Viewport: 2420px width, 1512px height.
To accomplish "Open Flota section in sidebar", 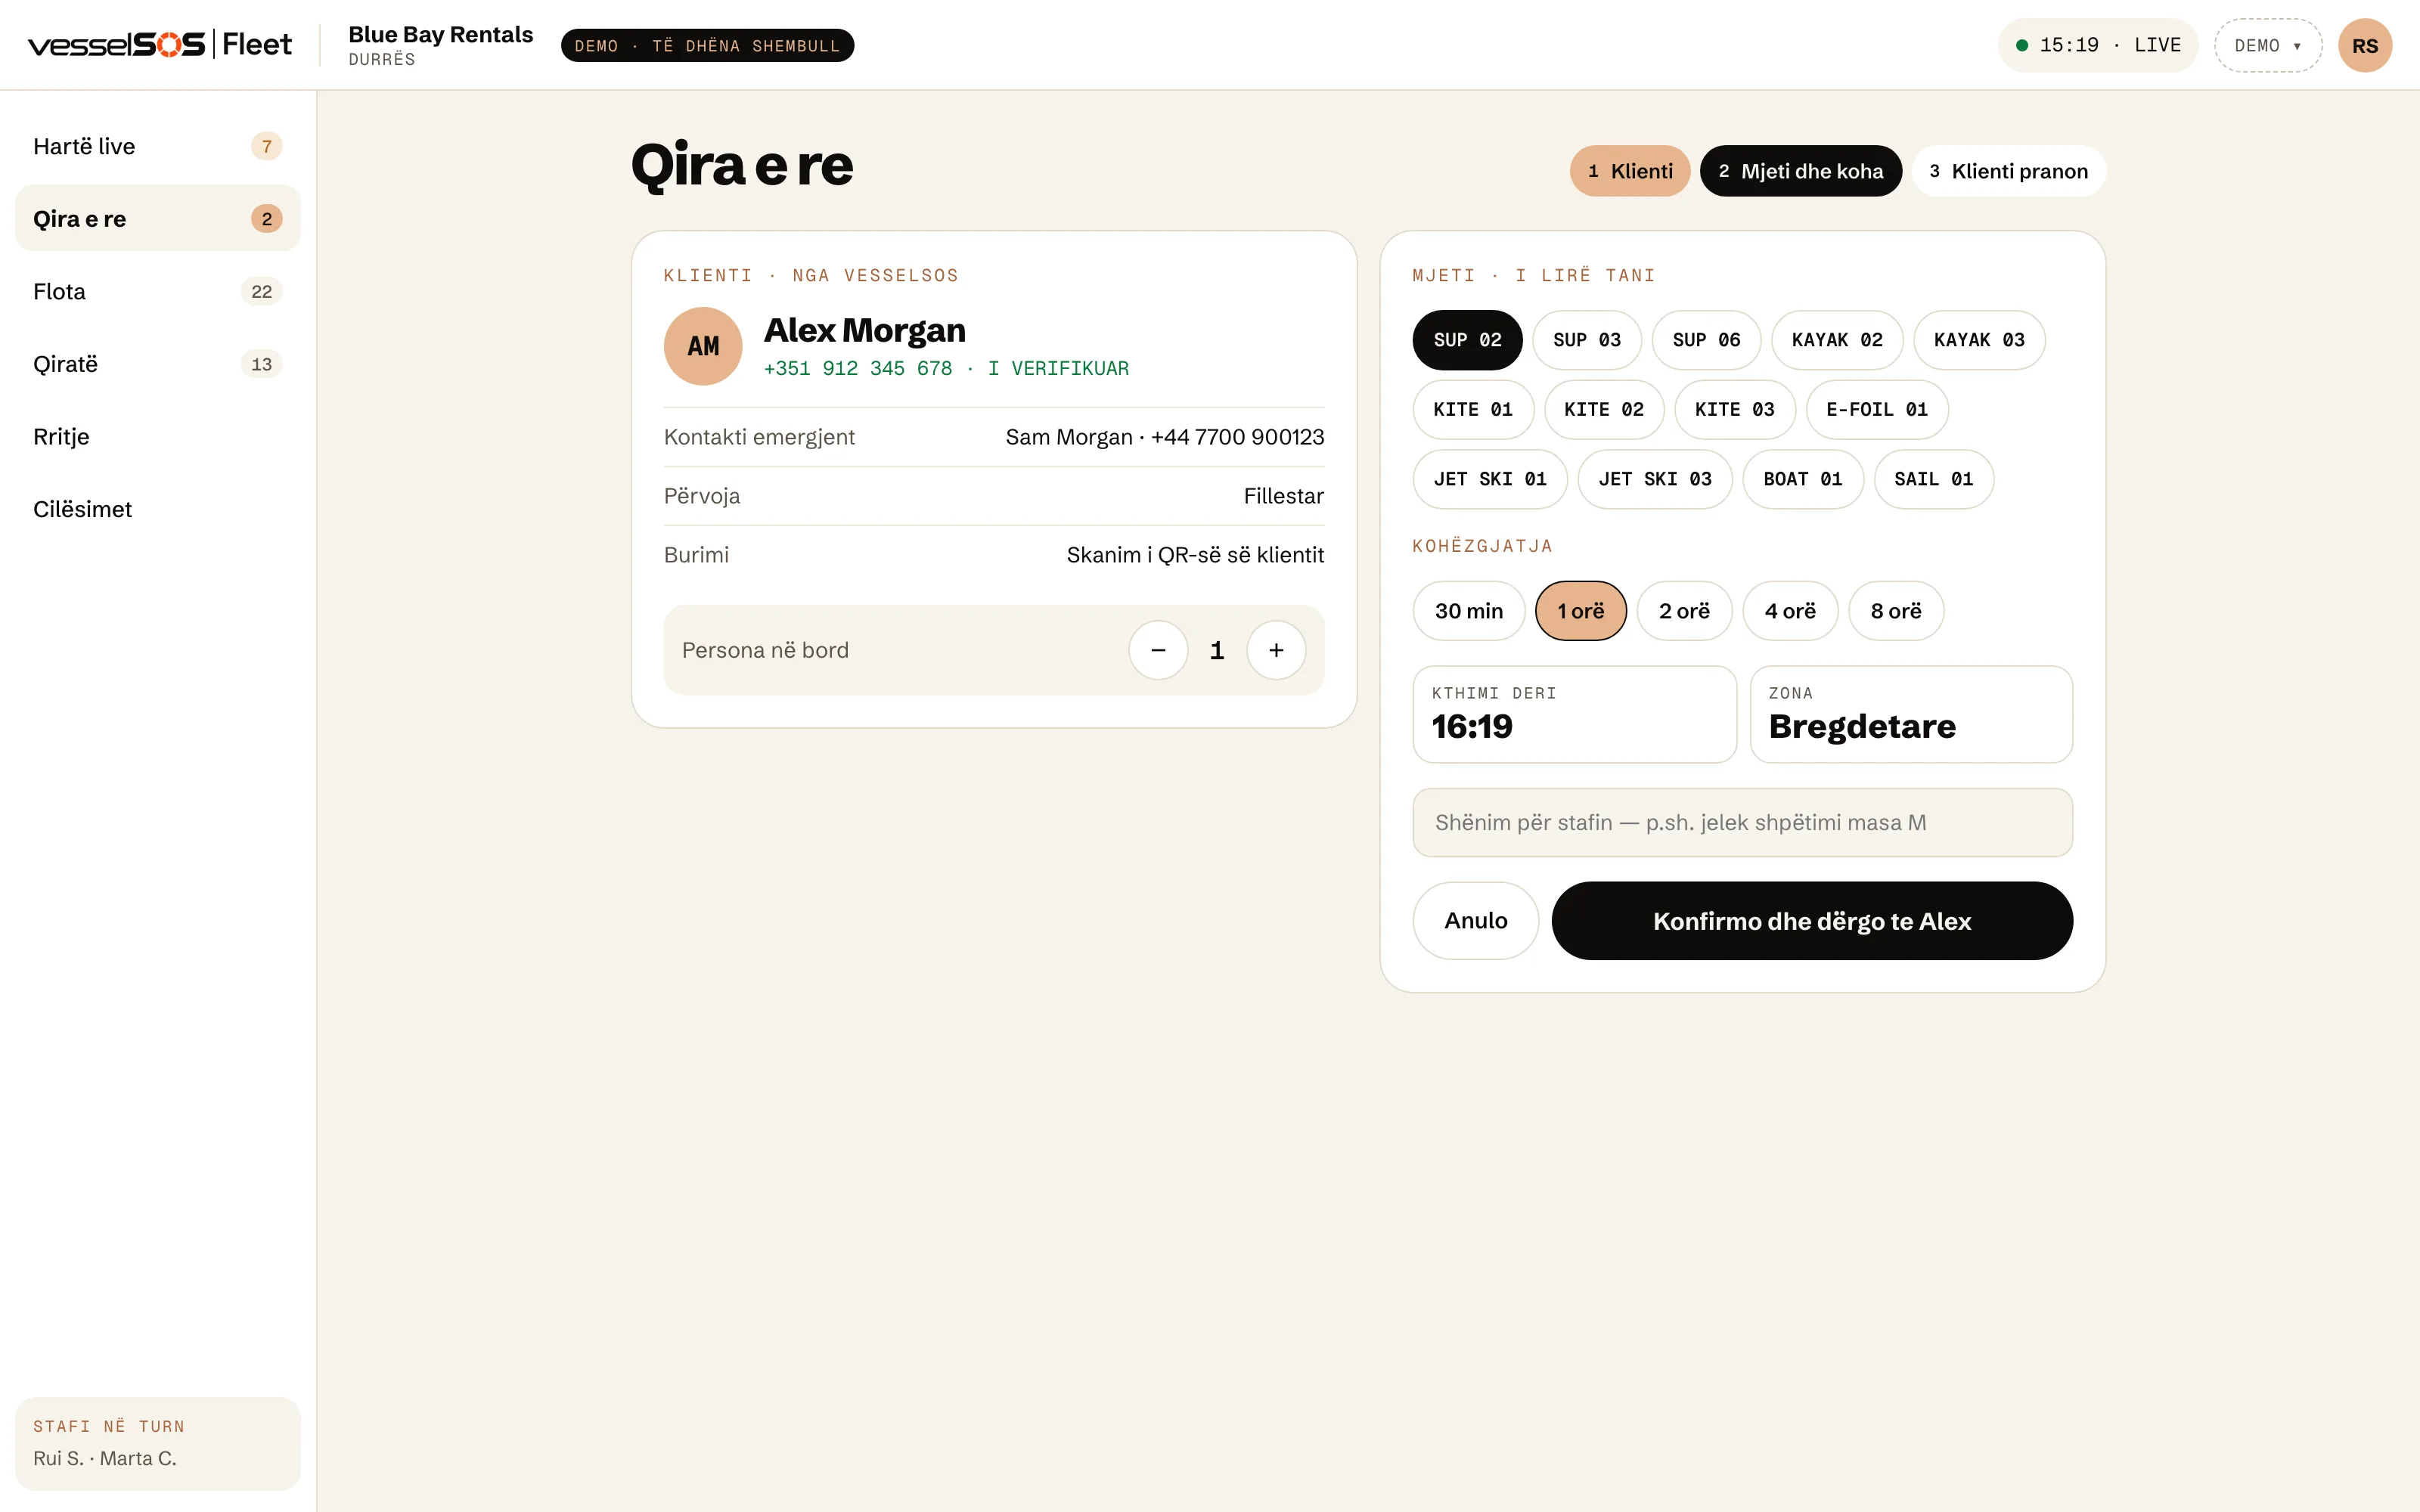I will (x=158, y=291).
